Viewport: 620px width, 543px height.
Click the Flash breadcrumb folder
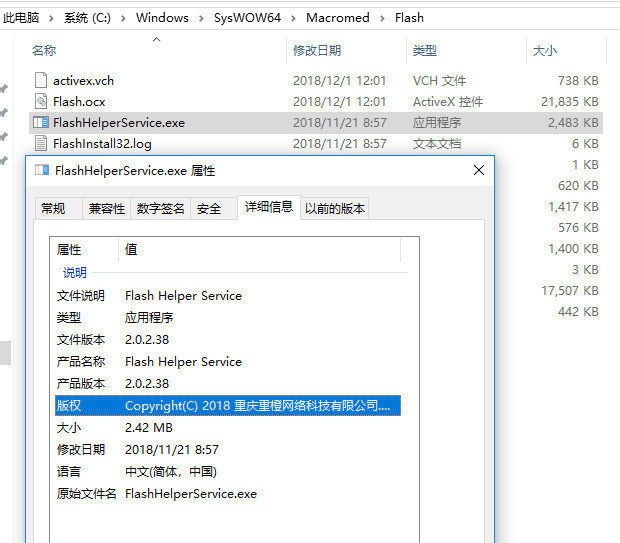[x=409, y=18]
